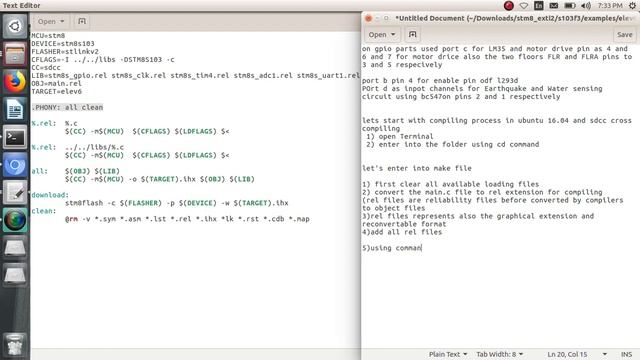The image size is (640, 360).
Task: Click the 'FLASHER=stlinkv2' line
Action: click(x=65, y=51)
